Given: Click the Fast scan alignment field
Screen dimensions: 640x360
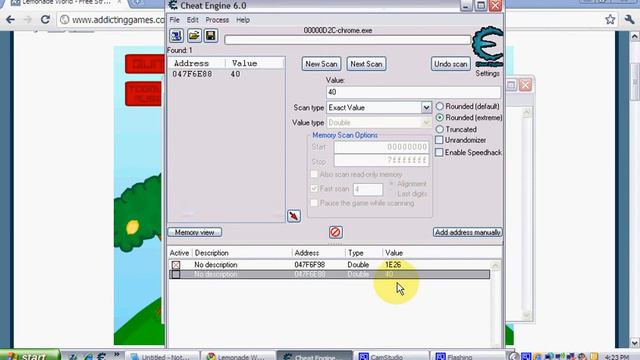Looking at the screenshot, I should tap(368, 189).
